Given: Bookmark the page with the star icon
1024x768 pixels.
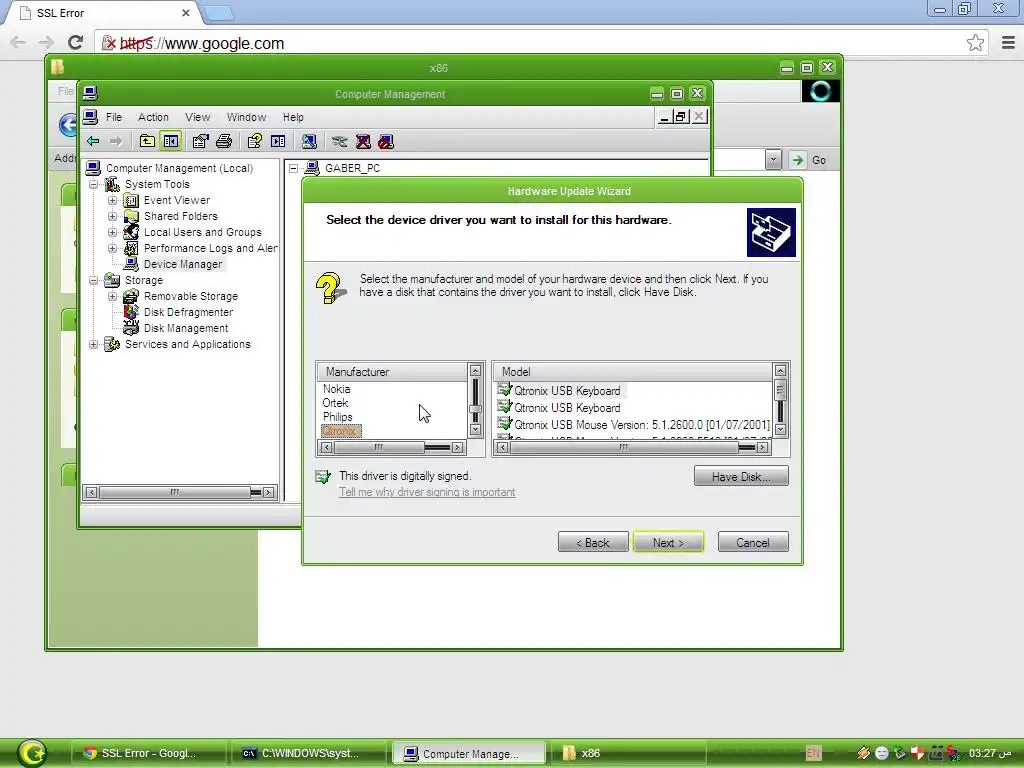Looking at the screenshot, I should click(x=975, y=43).
